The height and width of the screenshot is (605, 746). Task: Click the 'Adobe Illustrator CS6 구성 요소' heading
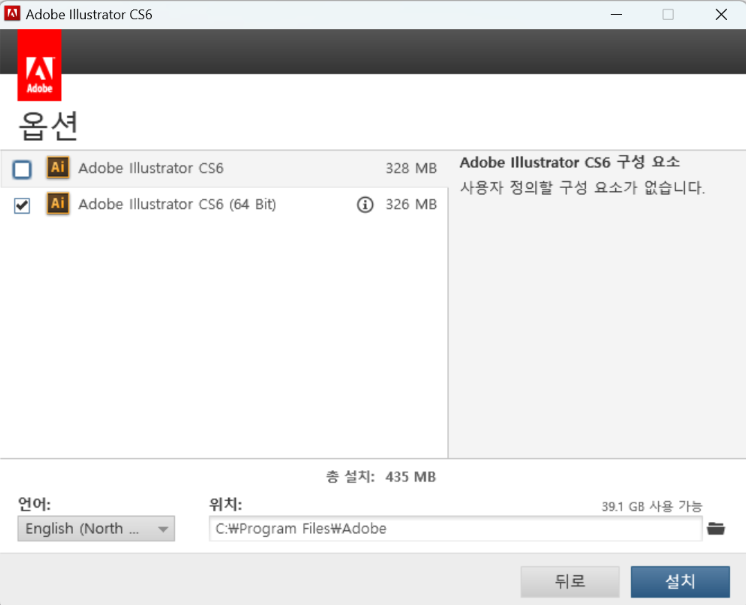pos(569,162)
